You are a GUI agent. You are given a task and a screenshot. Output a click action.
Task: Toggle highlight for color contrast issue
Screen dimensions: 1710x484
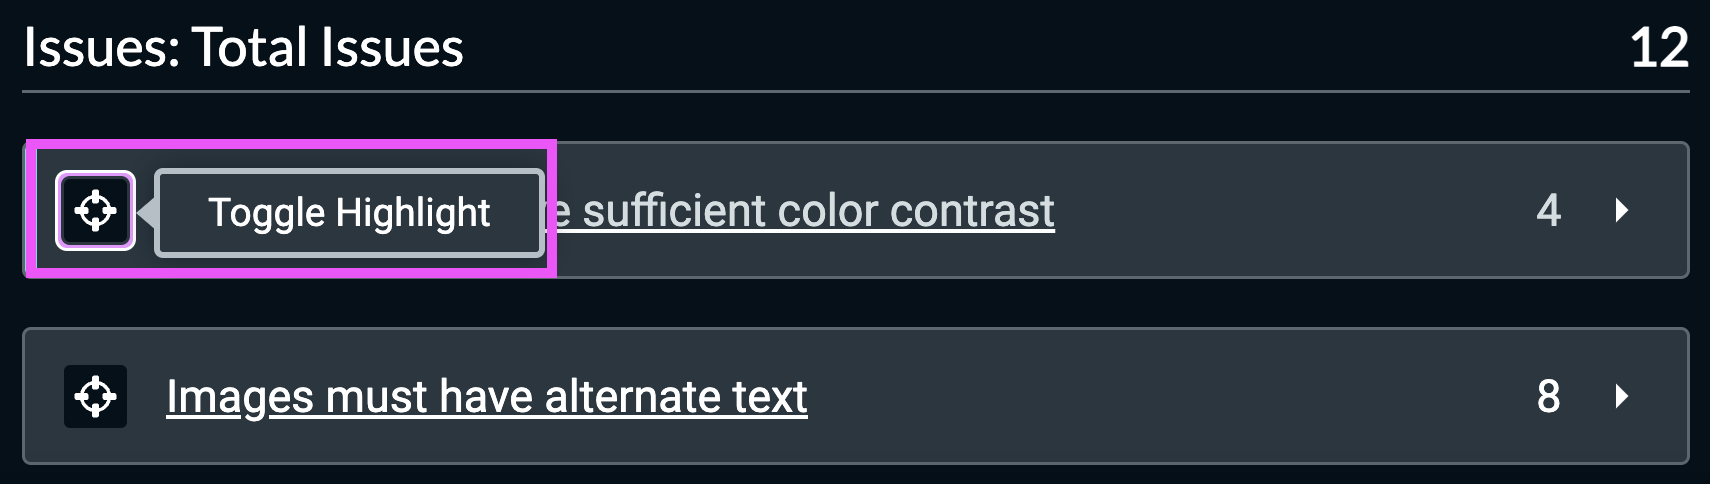tap(95, 211)
